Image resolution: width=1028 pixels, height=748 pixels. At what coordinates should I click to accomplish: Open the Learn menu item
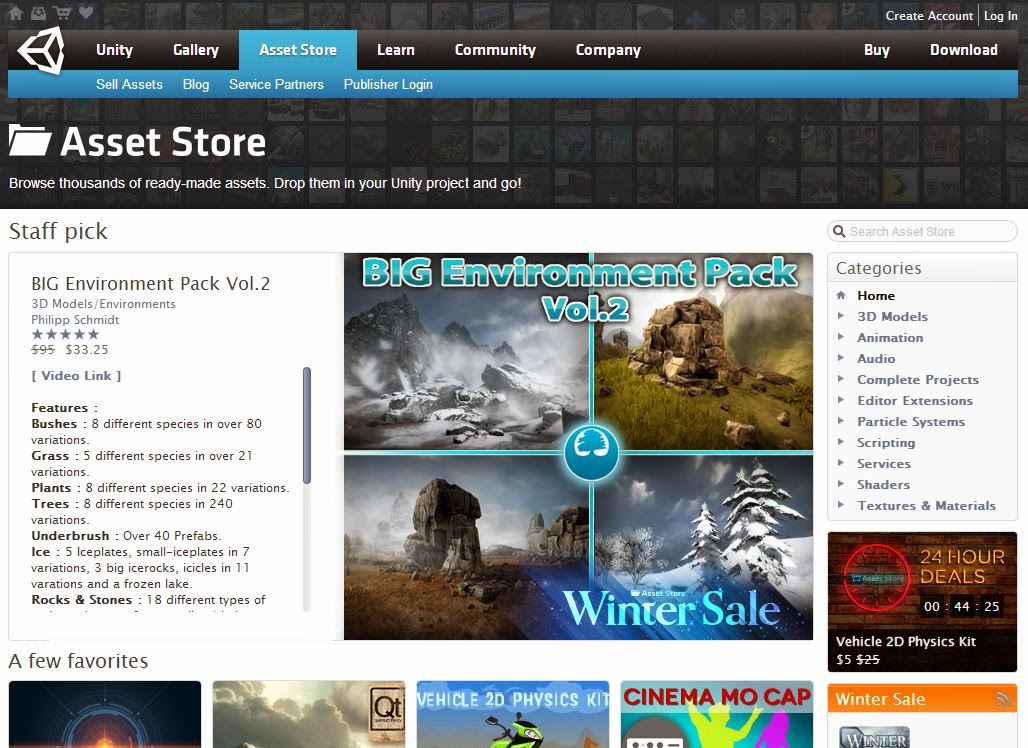pyautogui.click(x=395, y=50)
